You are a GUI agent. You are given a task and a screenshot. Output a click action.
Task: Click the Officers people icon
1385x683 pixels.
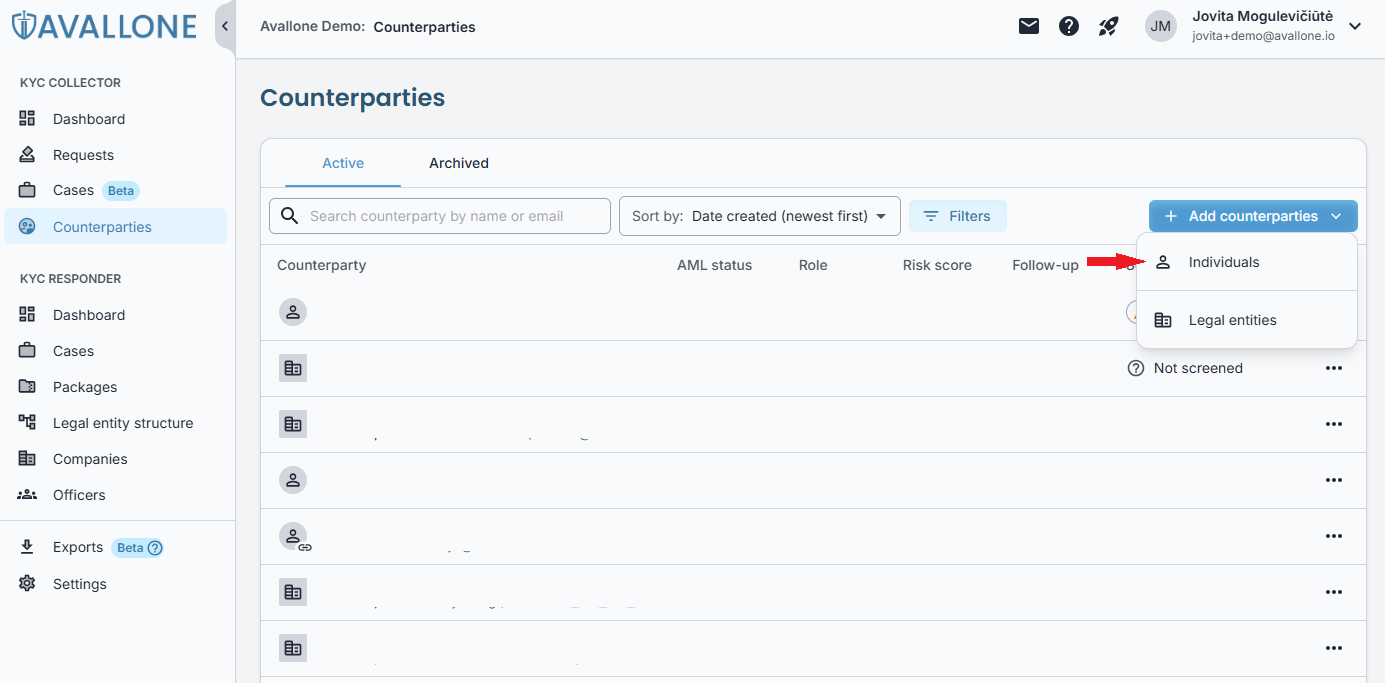pos(28,495)
